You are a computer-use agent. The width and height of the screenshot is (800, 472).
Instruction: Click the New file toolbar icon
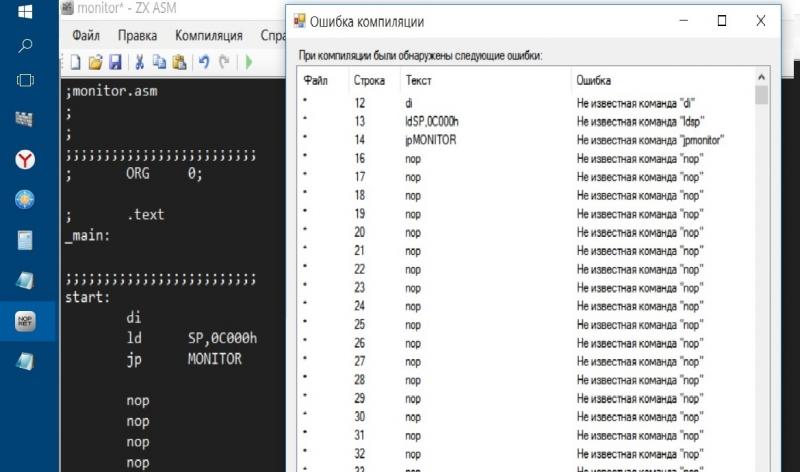(x=75, y=62)
